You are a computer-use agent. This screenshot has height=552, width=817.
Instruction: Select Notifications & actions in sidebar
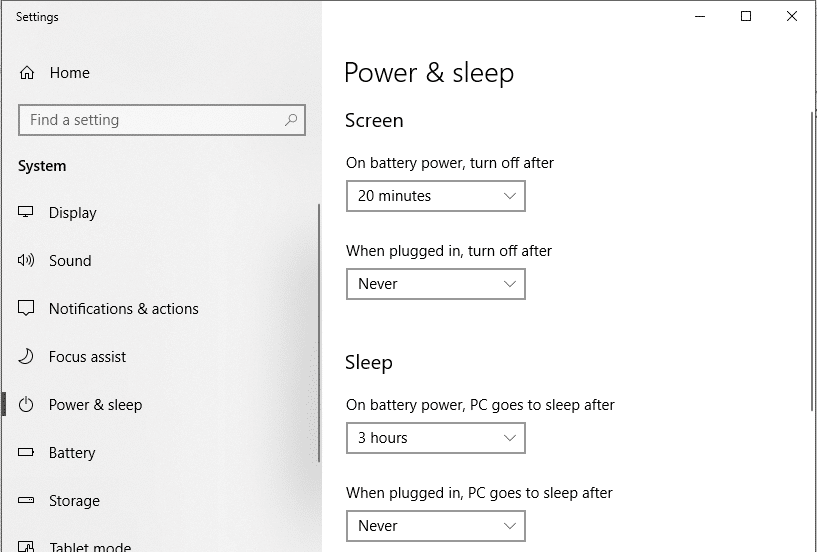point(123,309)
